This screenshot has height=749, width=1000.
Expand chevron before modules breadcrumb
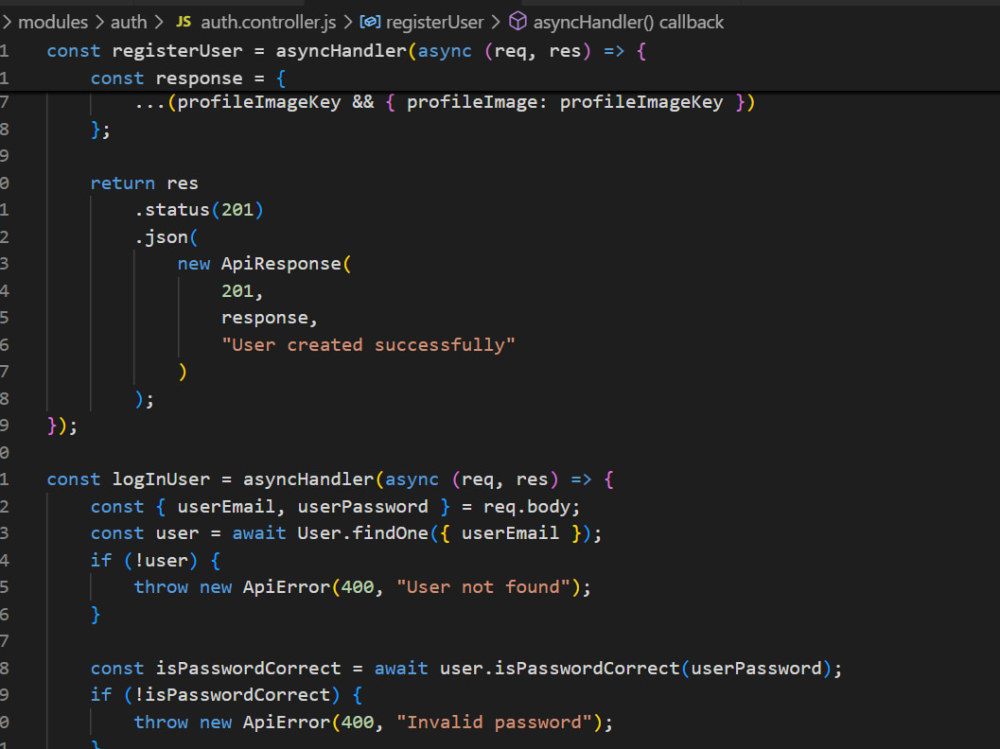[7, 22]
